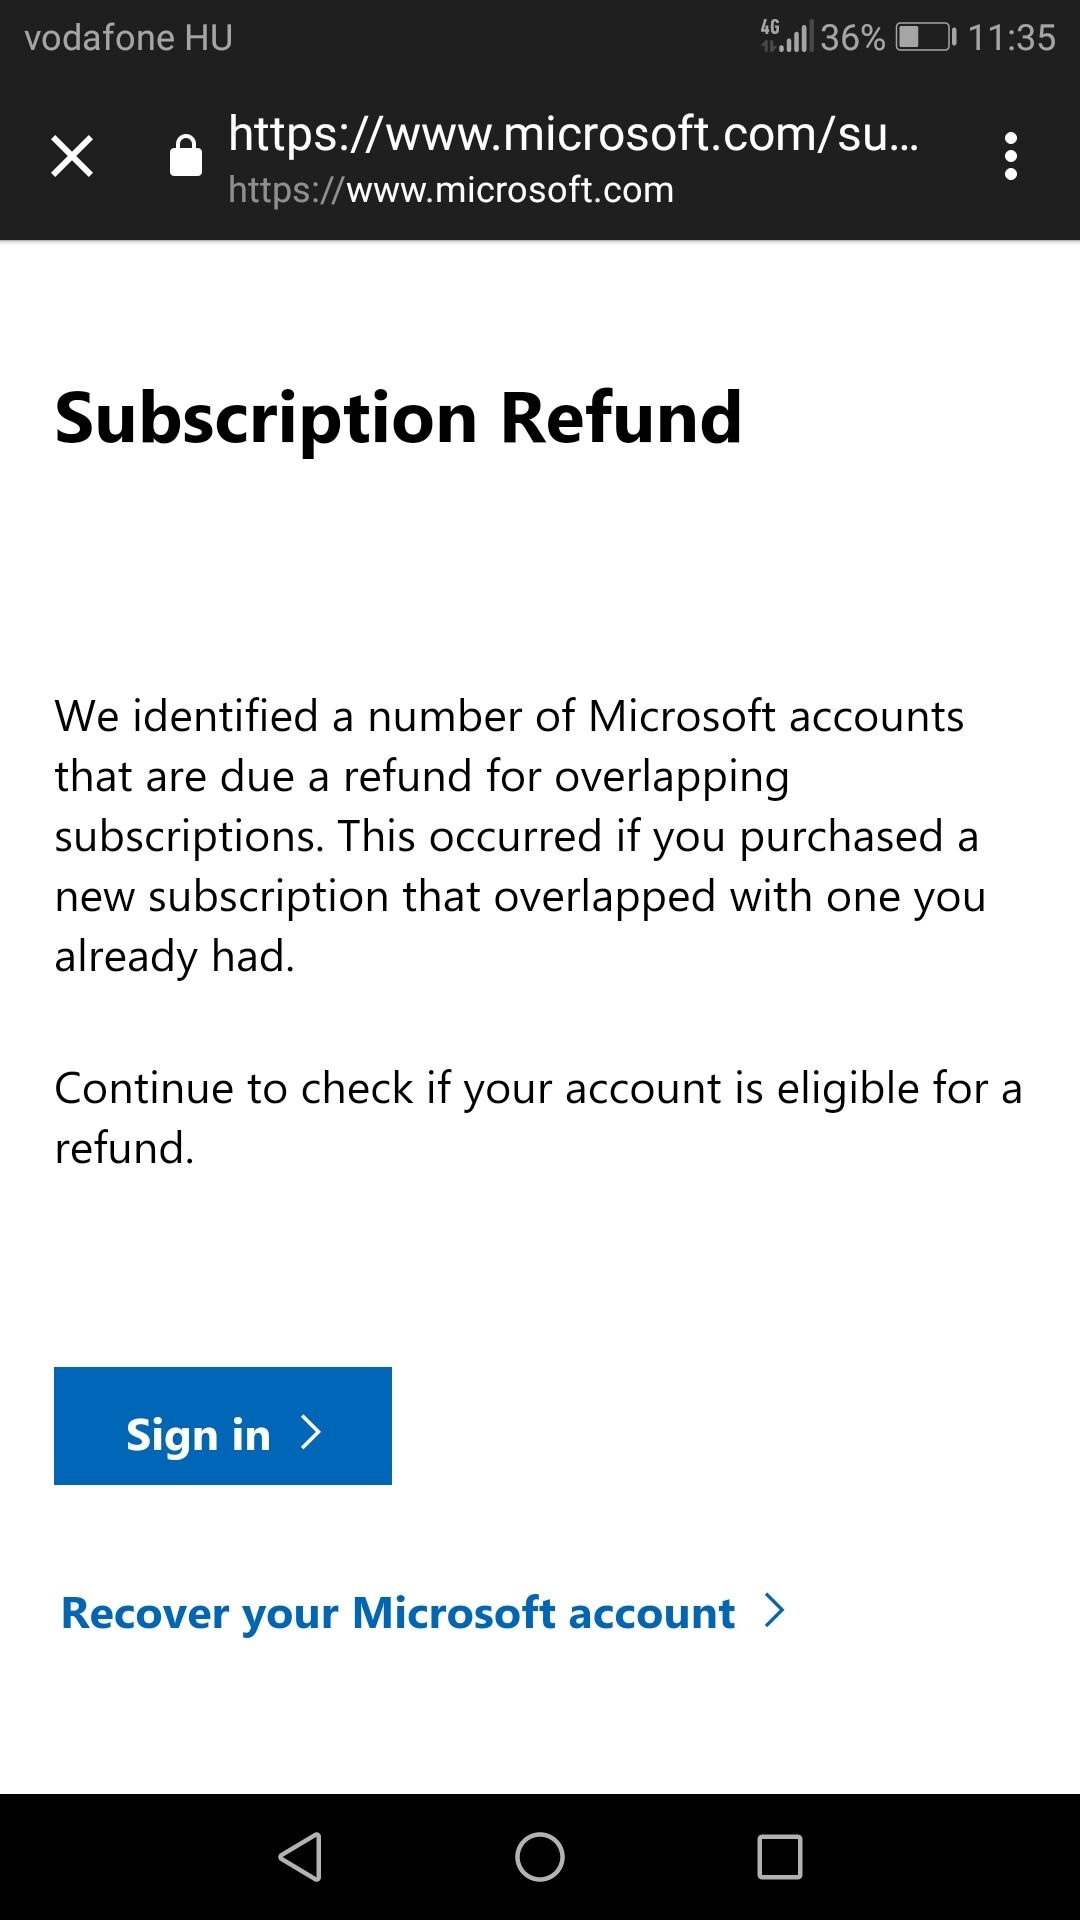This screenshot has width=1080, height=1920.
Task: Tap the www.microsoft.com domain subtitle
Action: [450, 190]
